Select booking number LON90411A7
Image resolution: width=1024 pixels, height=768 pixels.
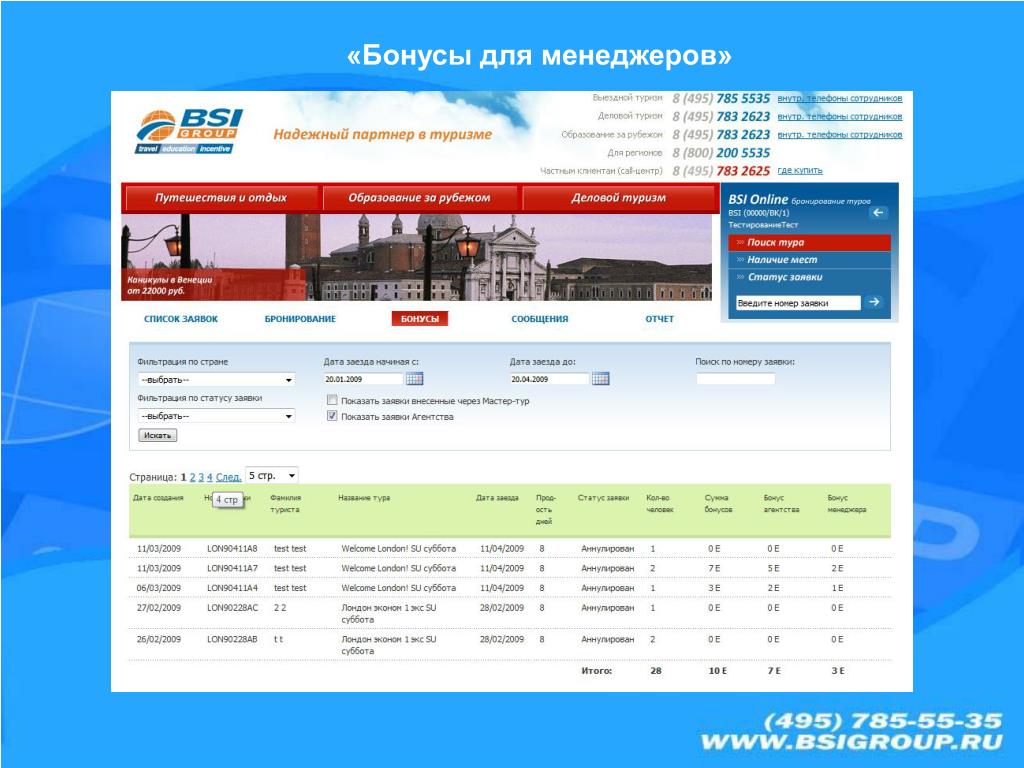tap(232, 568)
